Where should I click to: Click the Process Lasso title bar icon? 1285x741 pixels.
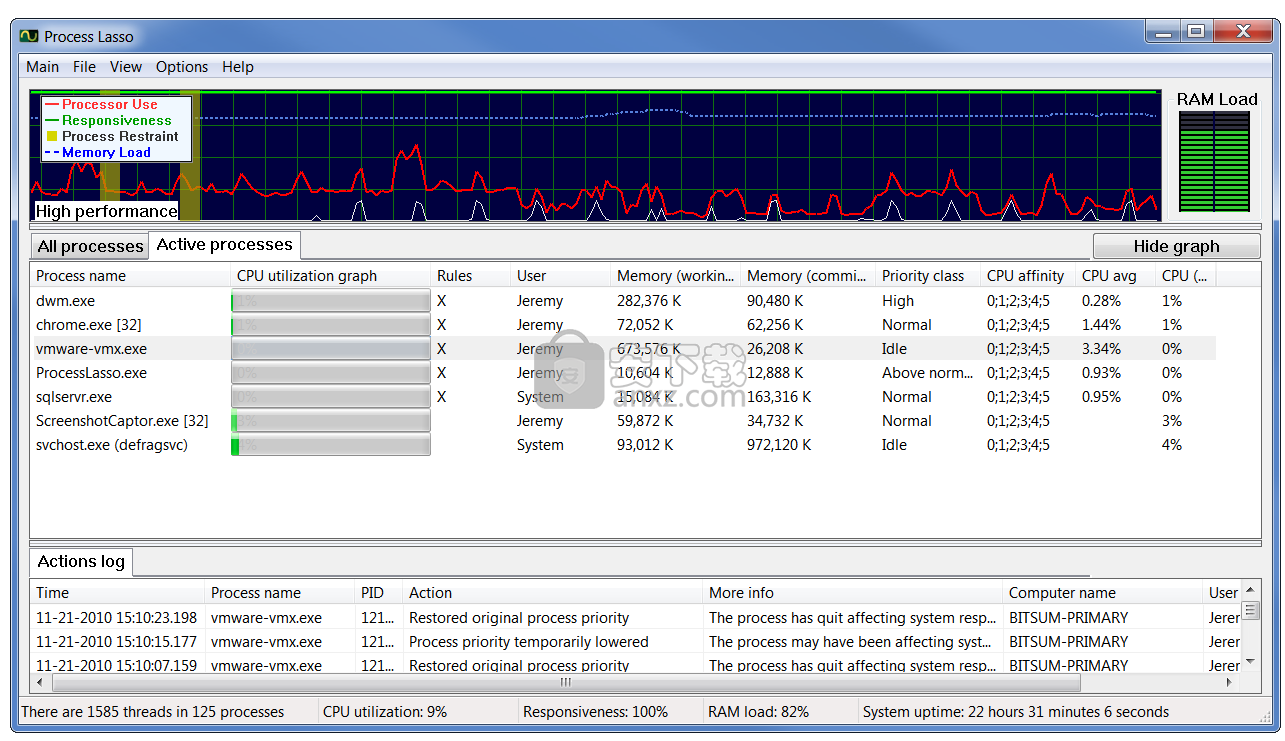click(x=29, y=36)
